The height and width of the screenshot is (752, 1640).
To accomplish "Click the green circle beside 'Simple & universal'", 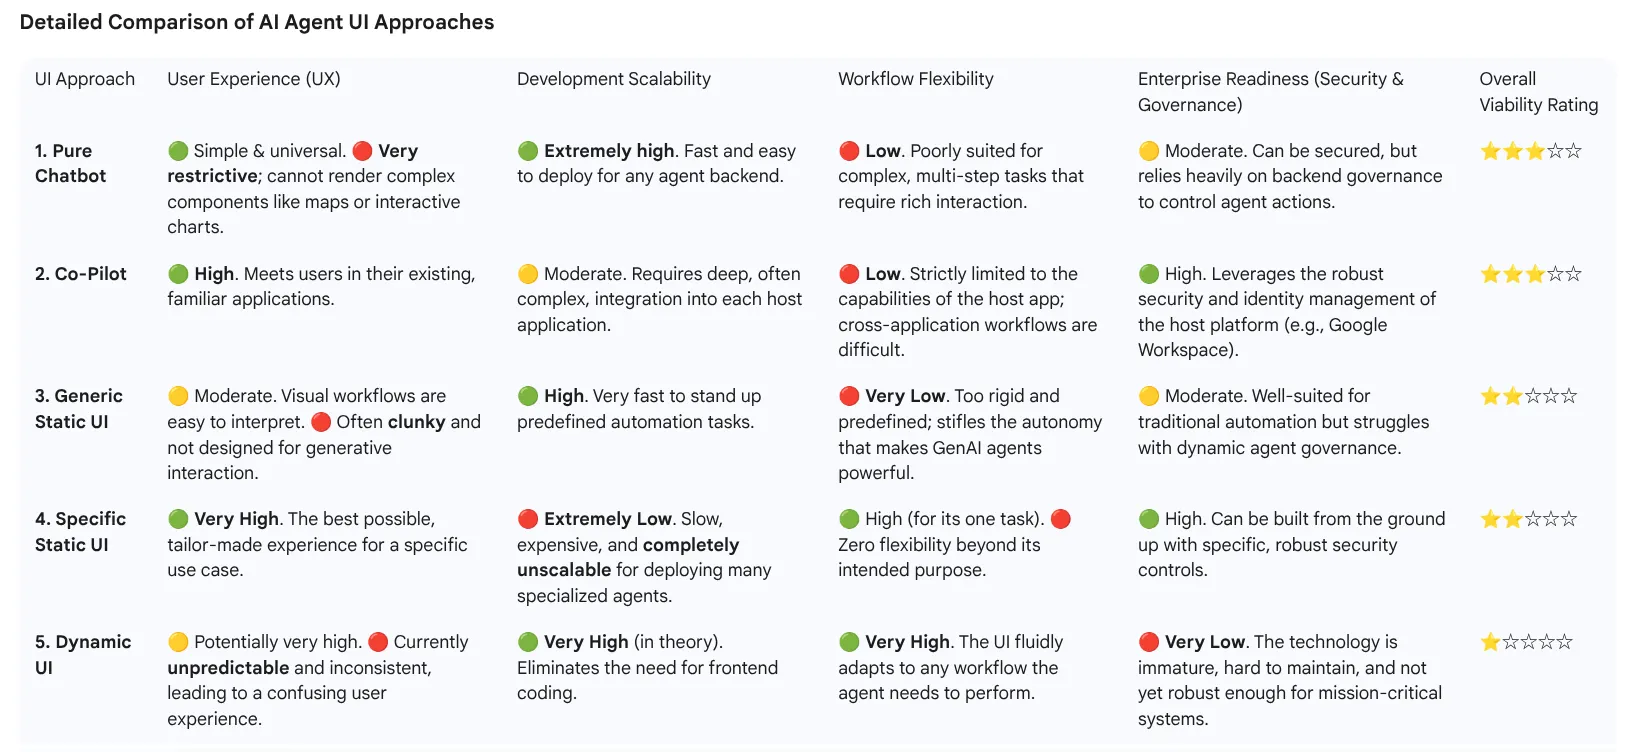I will [178, 151].
